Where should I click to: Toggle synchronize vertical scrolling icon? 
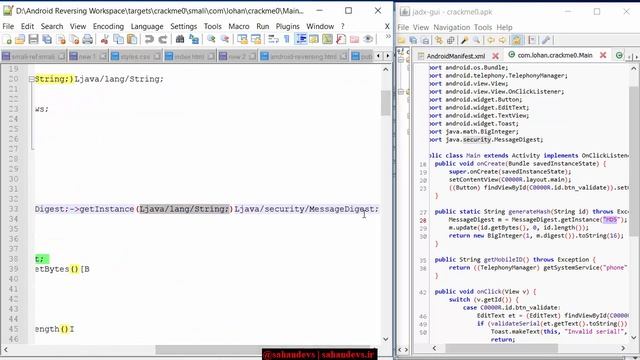click(x=242, y=39)
